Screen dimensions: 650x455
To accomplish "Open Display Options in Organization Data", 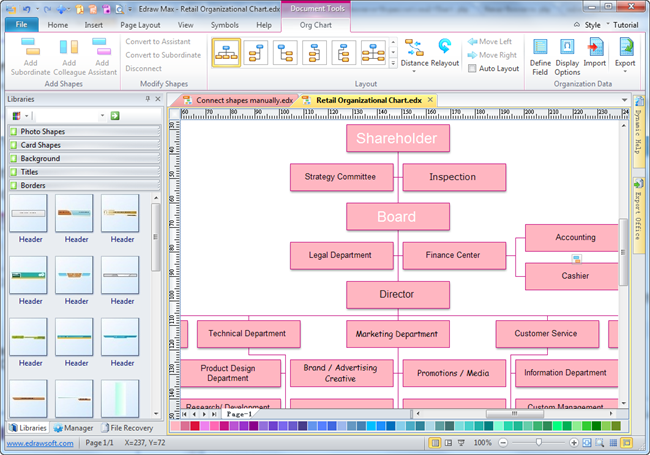I will pyautogui.click(x=567, y=57).
